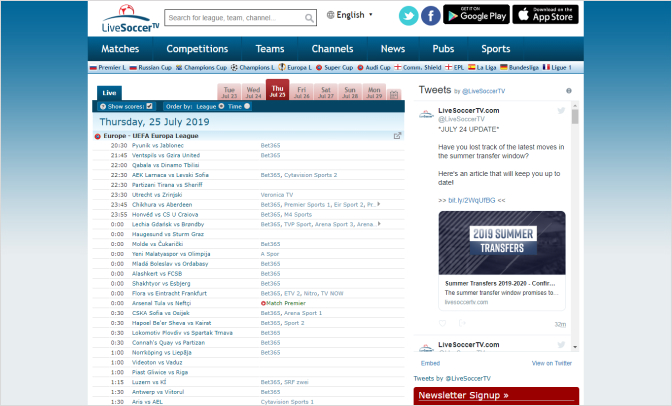This screenshot has height=406, width=672.
Task: Open the bit.ly/2WqUfBG link
Action: click(471, 200)
